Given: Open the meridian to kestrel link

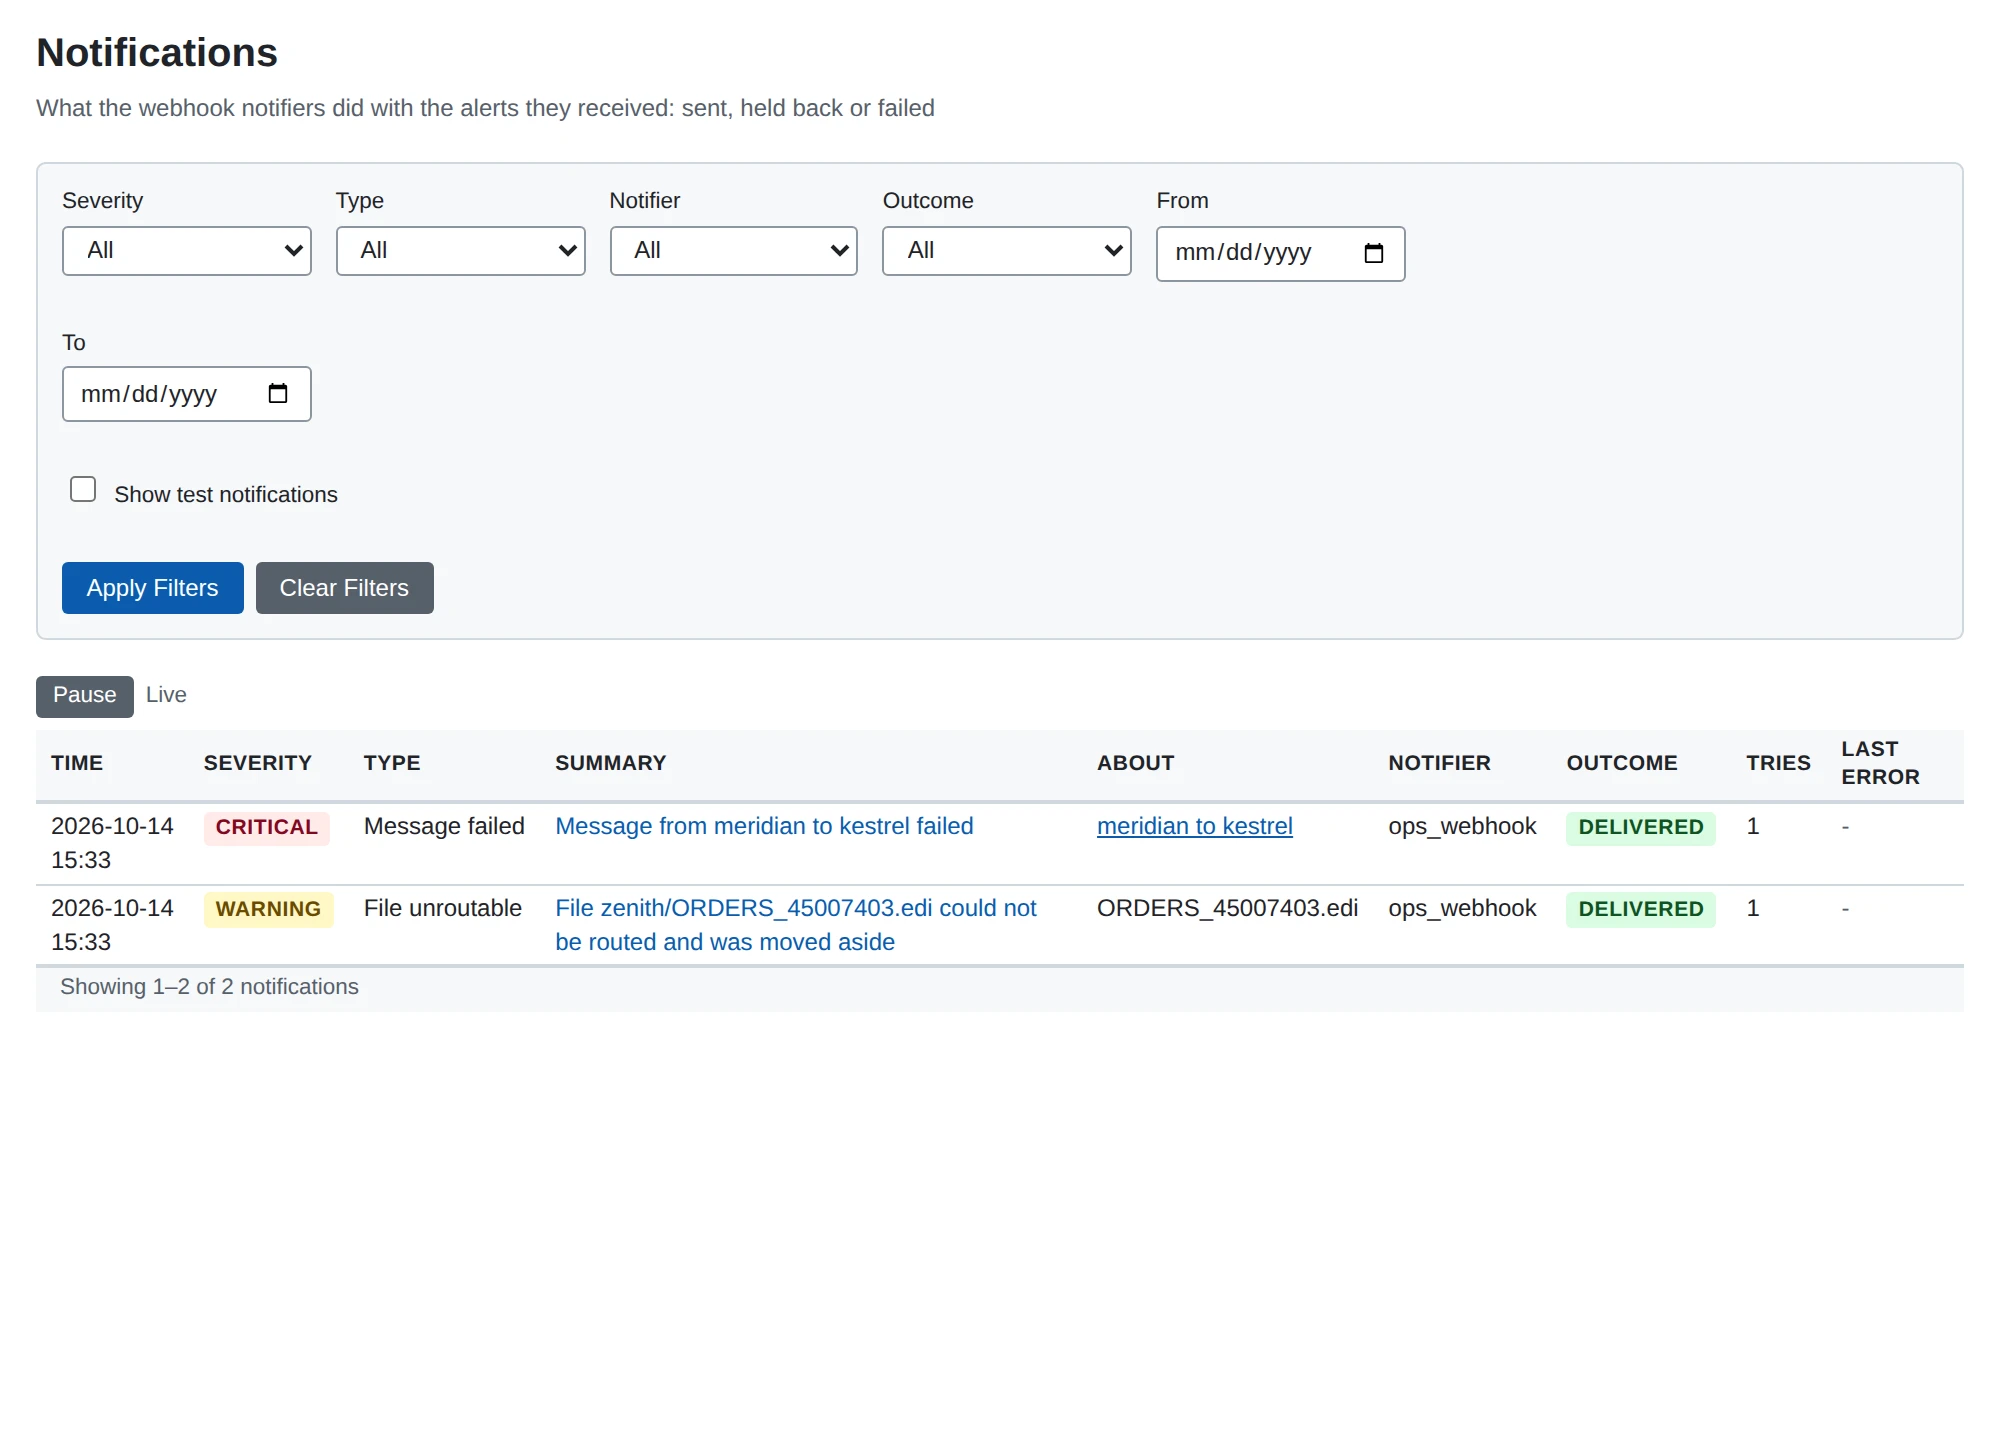Looking at the screenshot, I should (x=1195, y=826).
